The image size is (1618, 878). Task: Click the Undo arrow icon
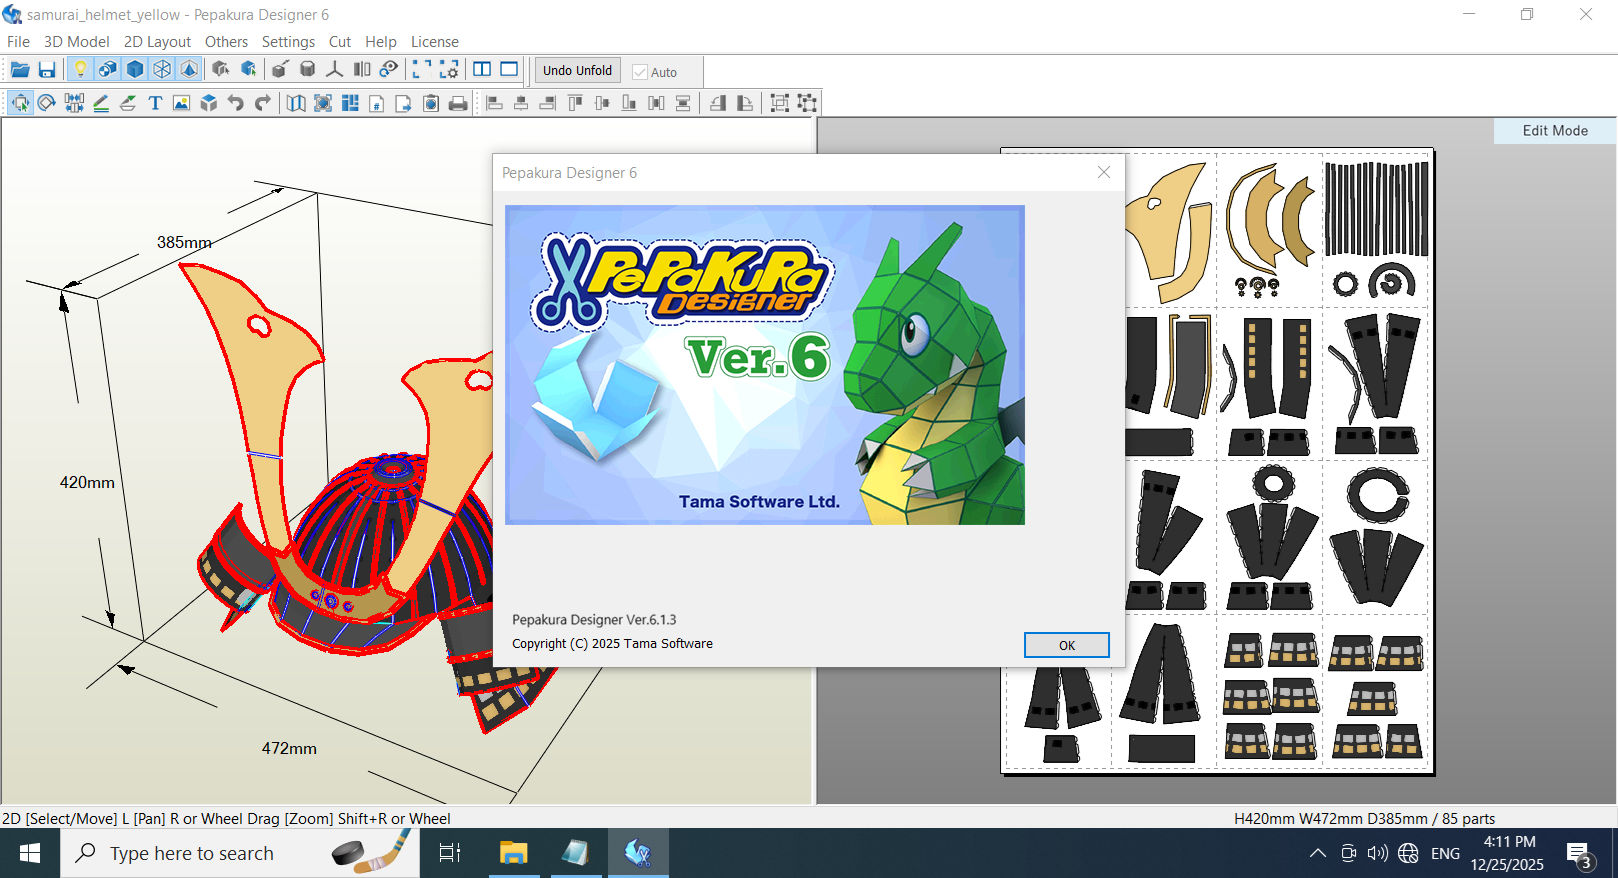tap(236, 103)
